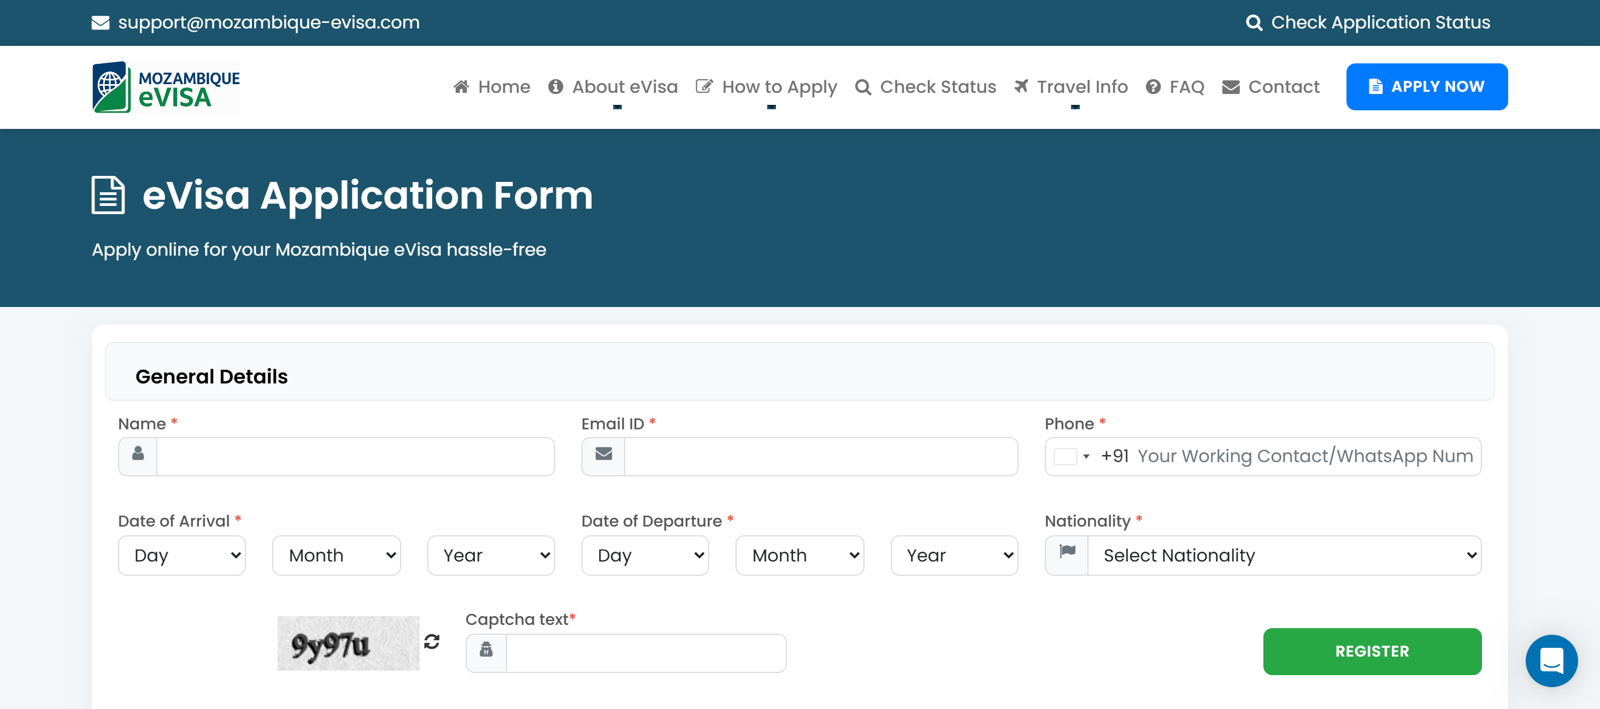Focus the phone number input field
1600x709 pixels.
1304,457
